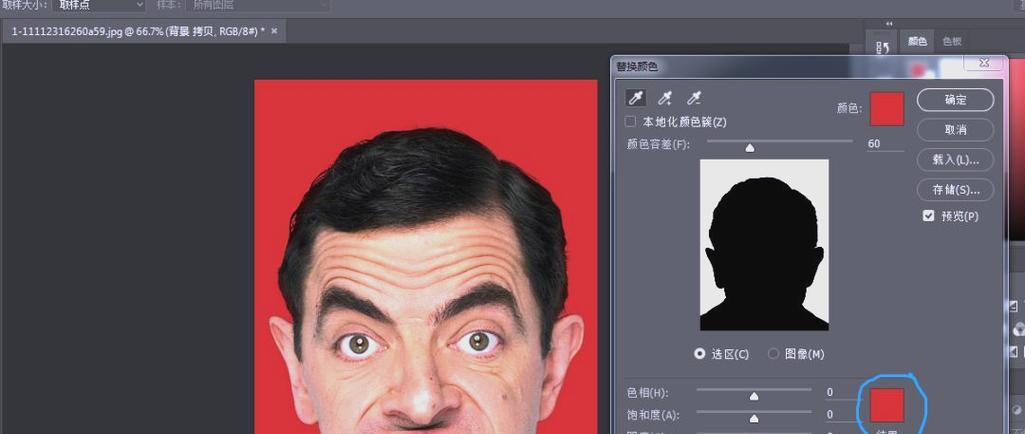Select the Add to Sample eyedropper

pyautogui.click(x=665, y=99)
